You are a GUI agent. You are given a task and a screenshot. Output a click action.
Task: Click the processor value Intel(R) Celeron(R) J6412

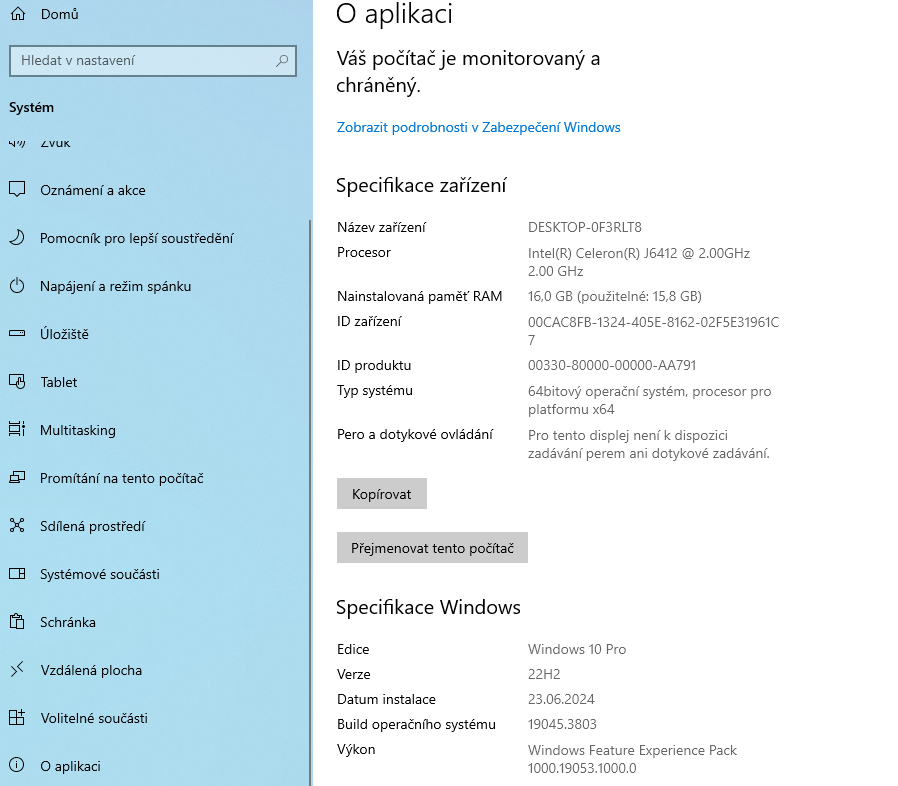point(639,262)
